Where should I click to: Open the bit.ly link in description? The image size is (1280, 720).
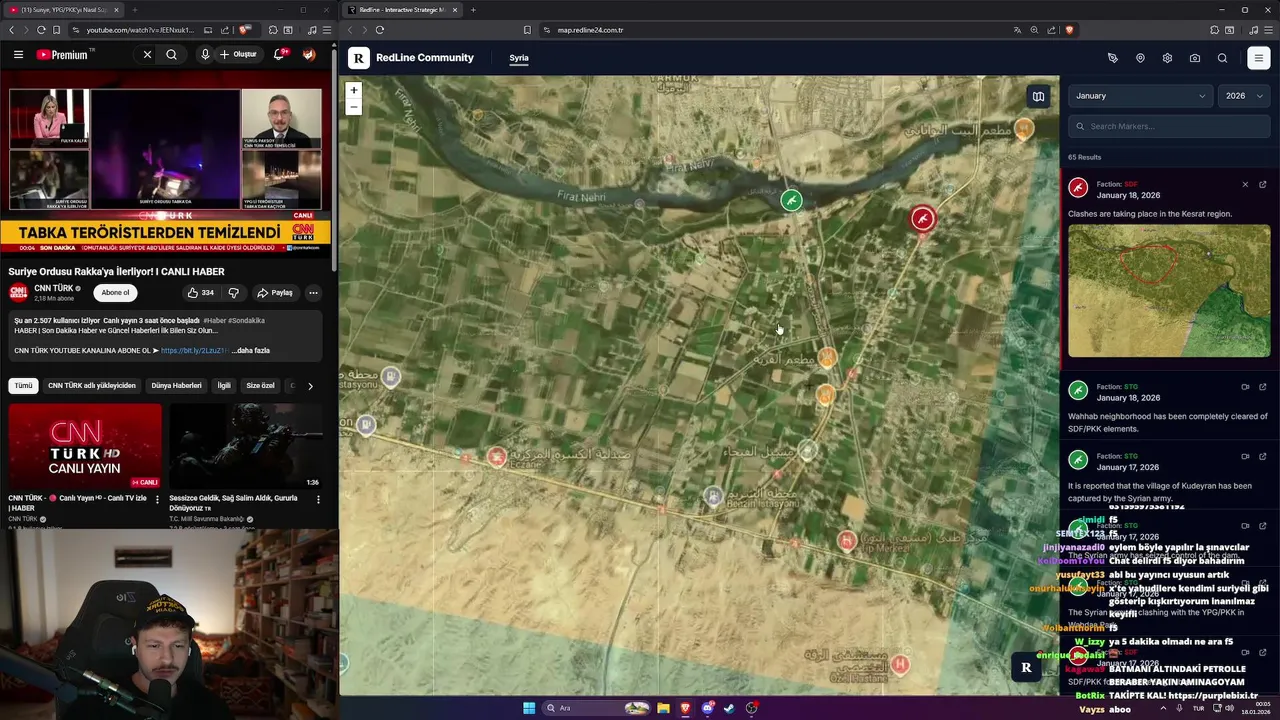click(194, 351)
